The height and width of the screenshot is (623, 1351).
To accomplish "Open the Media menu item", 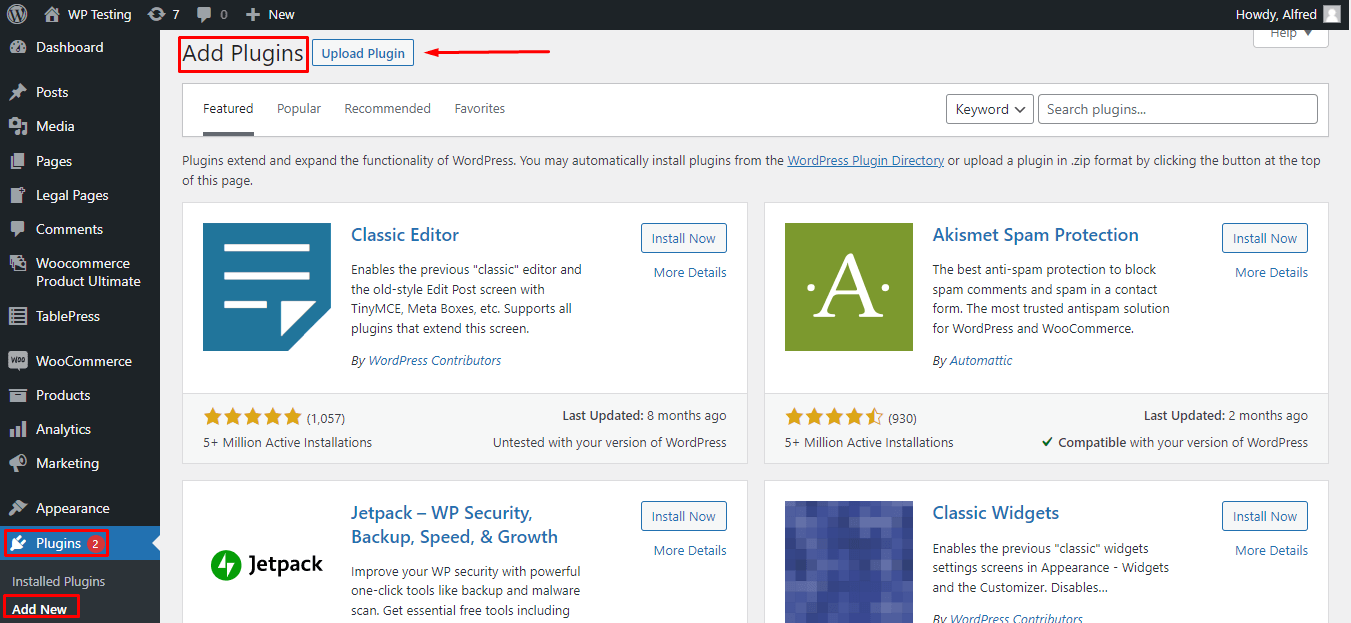I will point(80,126).
